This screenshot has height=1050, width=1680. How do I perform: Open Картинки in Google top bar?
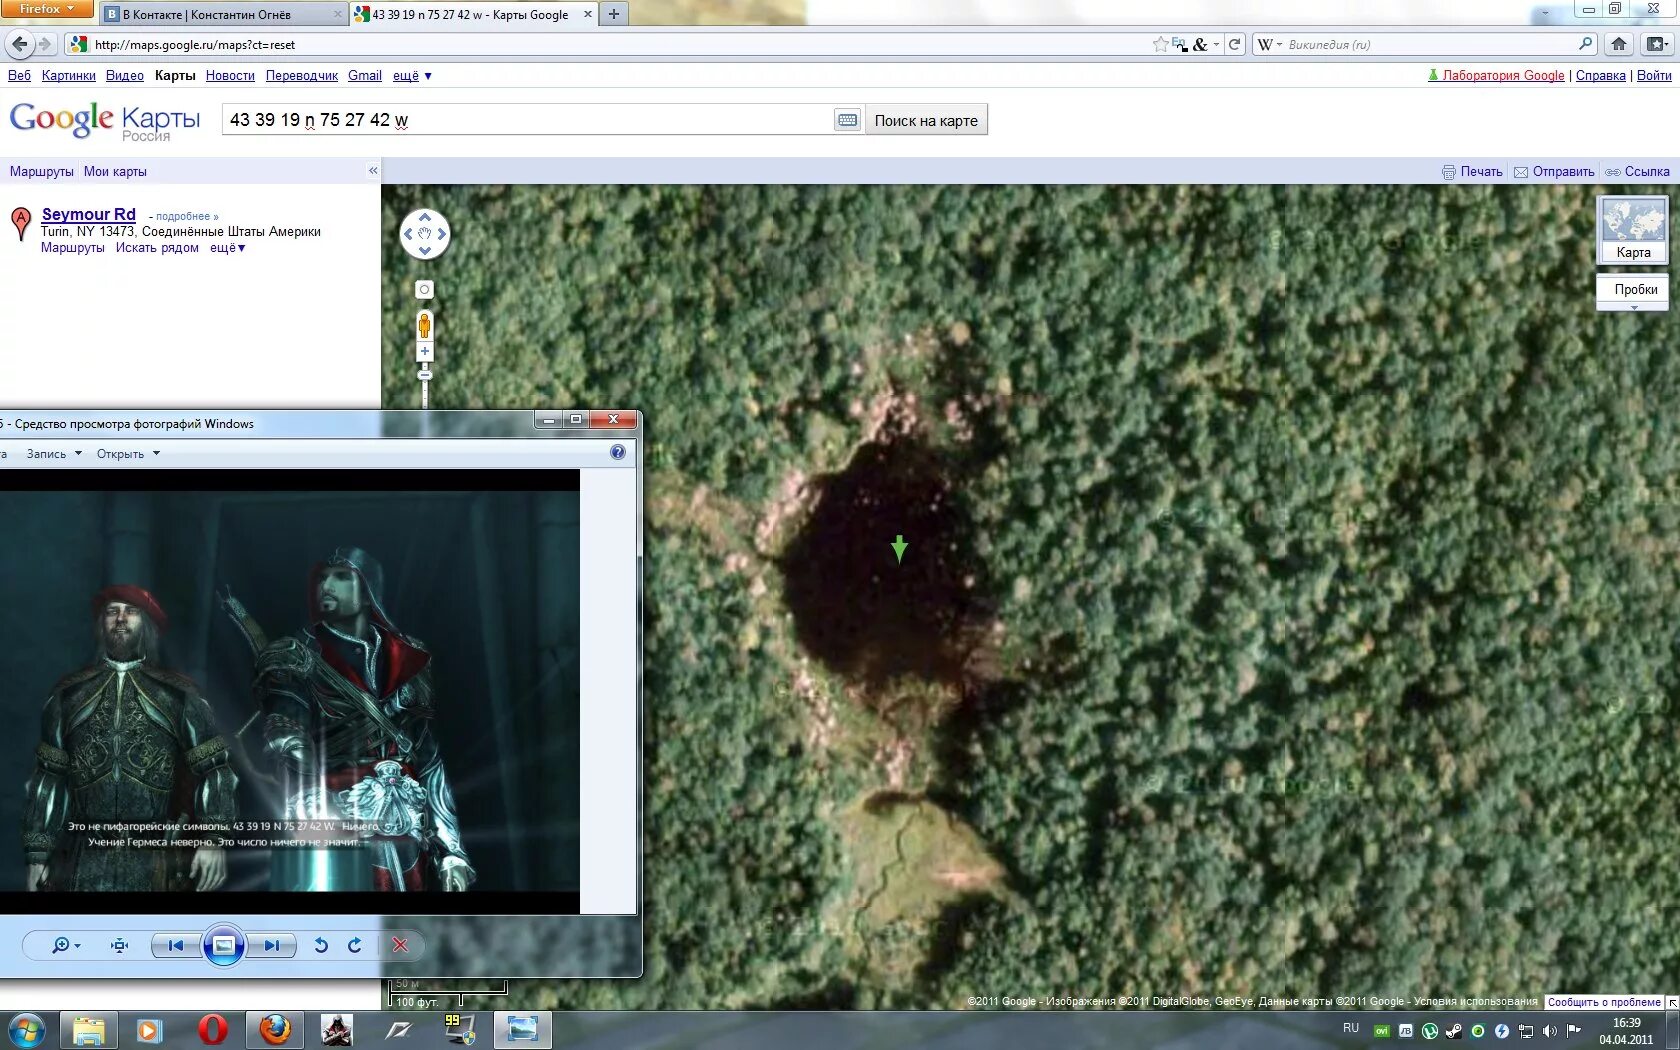pos(69,76)
